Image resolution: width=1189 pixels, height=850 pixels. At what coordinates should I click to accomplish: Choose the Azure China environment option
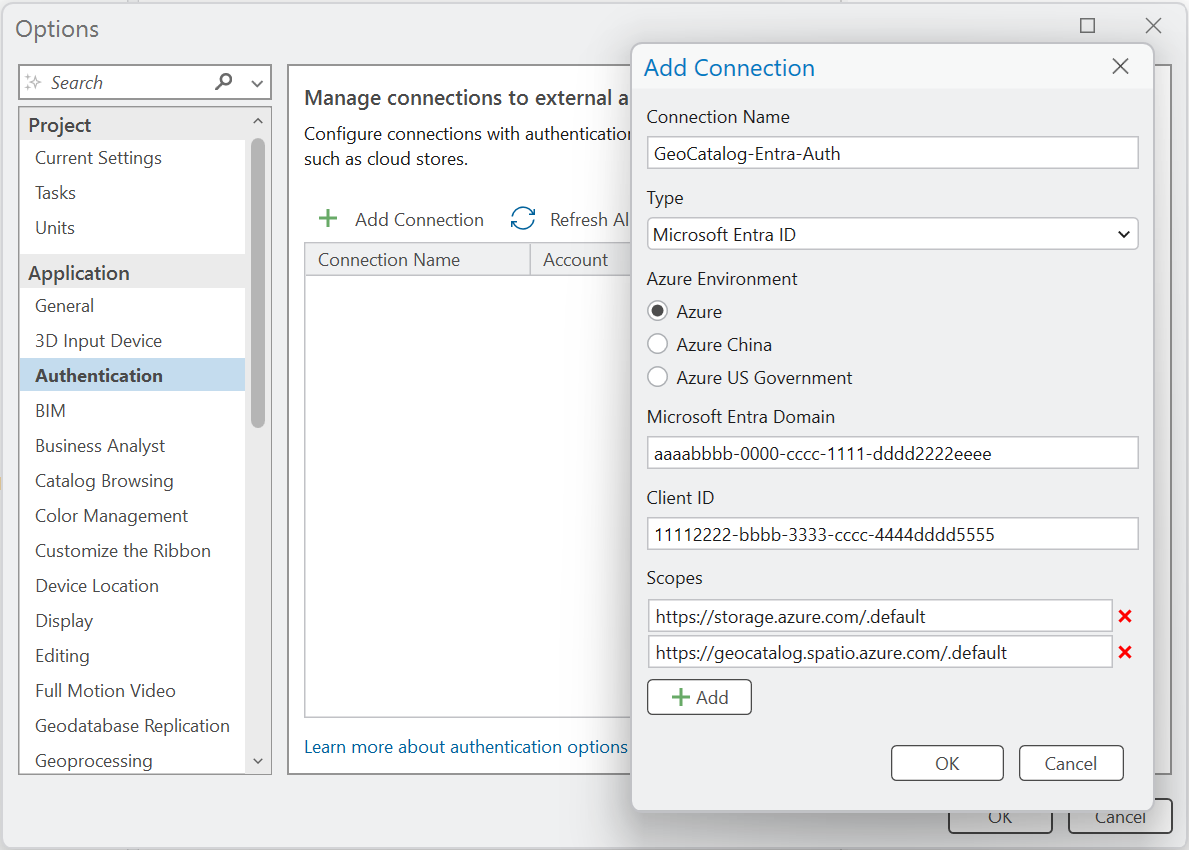657,344
